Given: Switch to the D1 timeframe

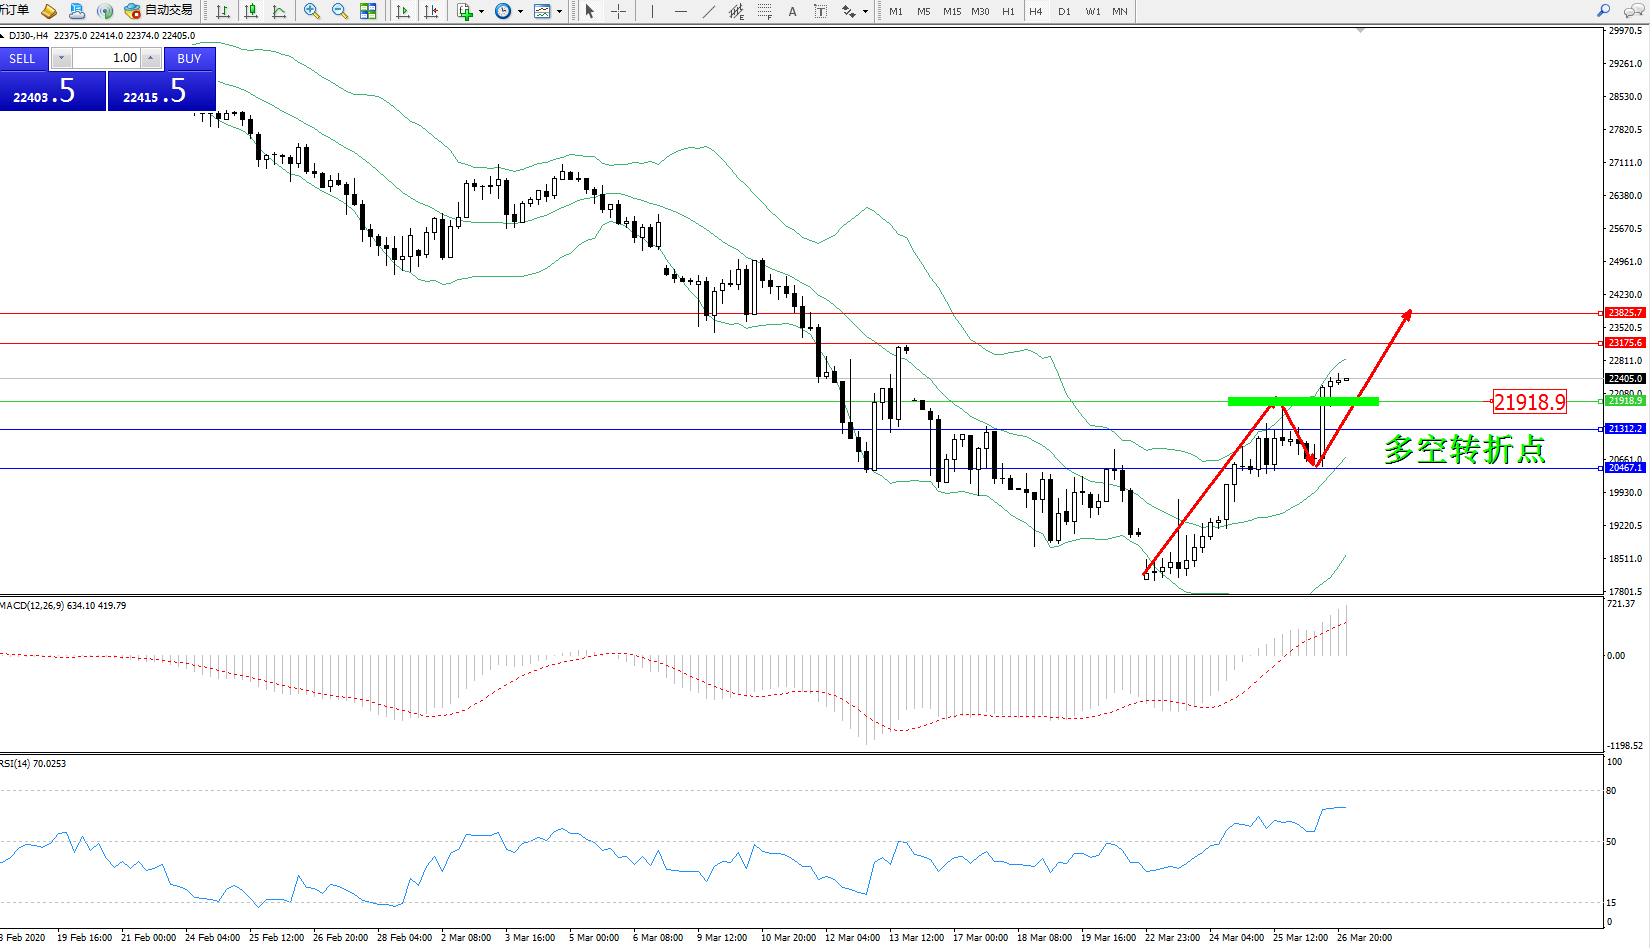Looking at the screenshot, I should click(x=1064, y=11).
